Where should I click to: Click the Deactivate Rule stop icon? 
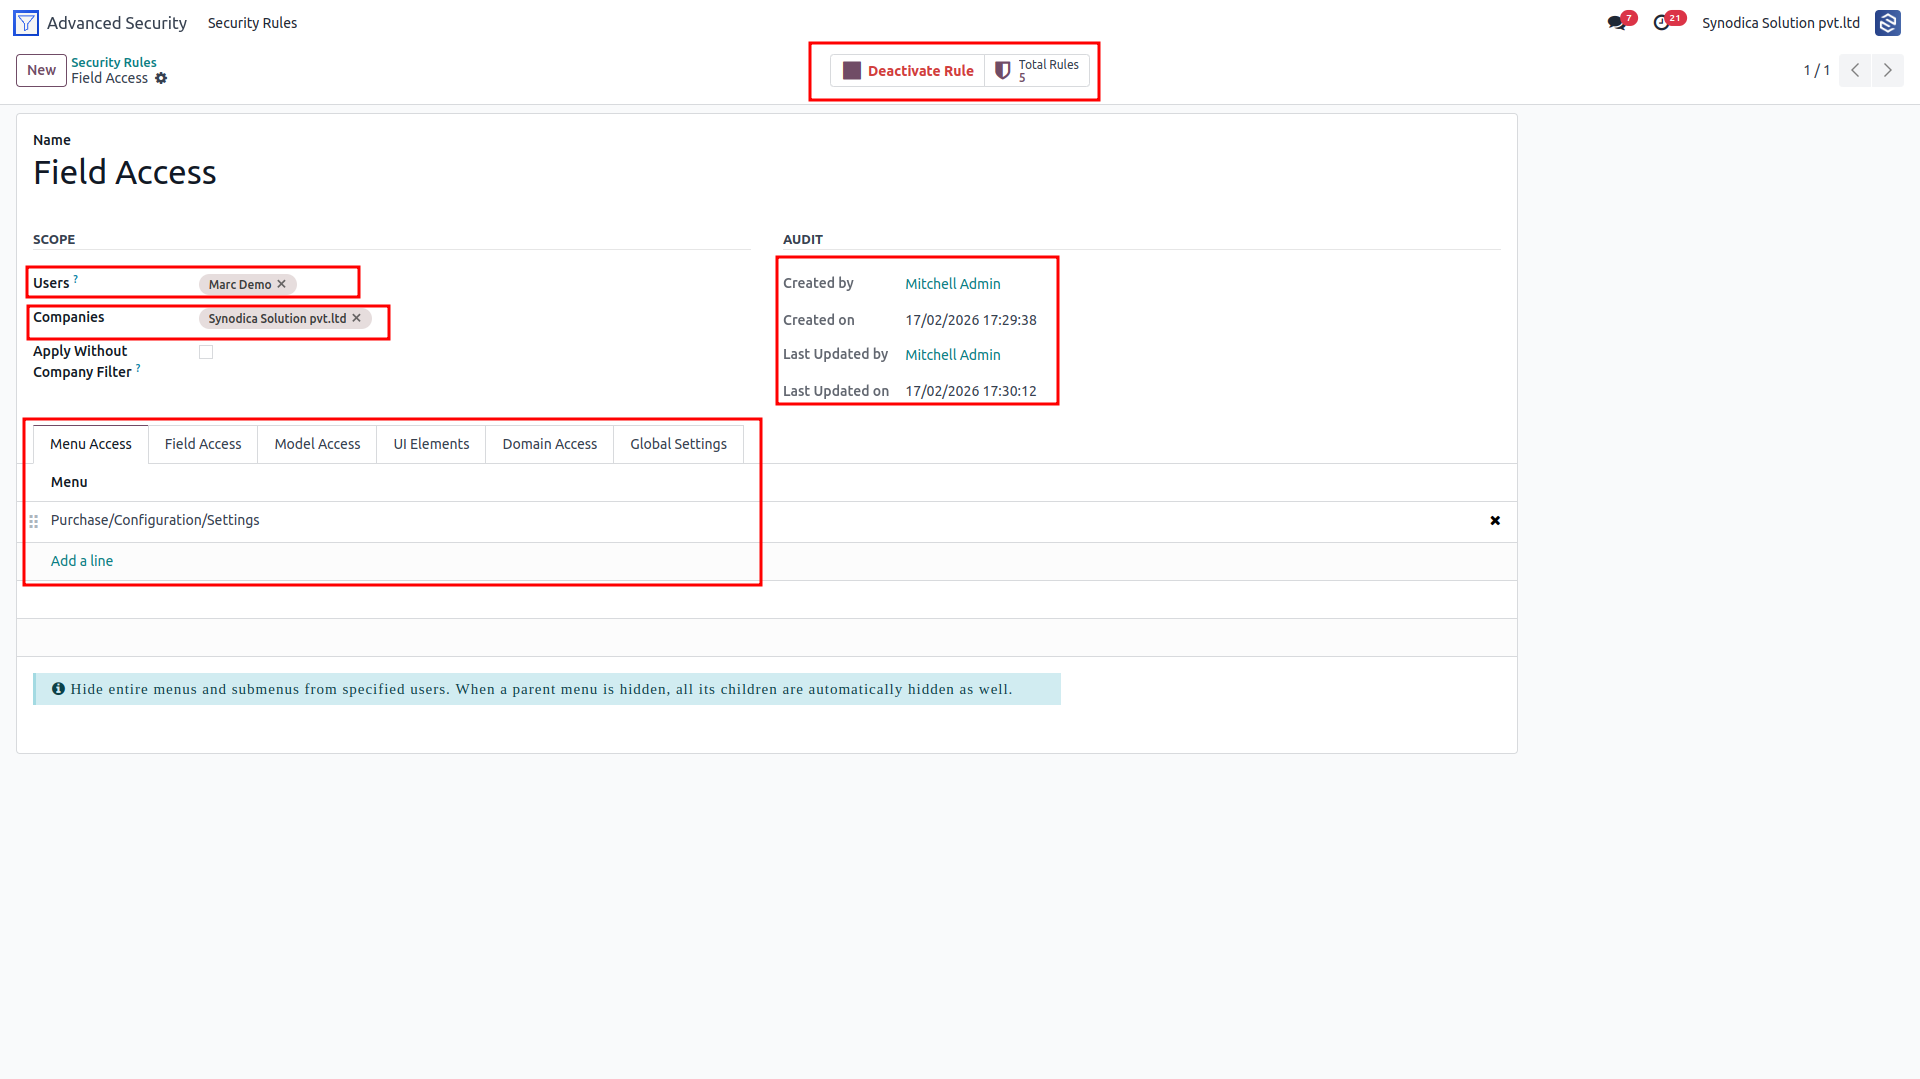tap(852, 71)
